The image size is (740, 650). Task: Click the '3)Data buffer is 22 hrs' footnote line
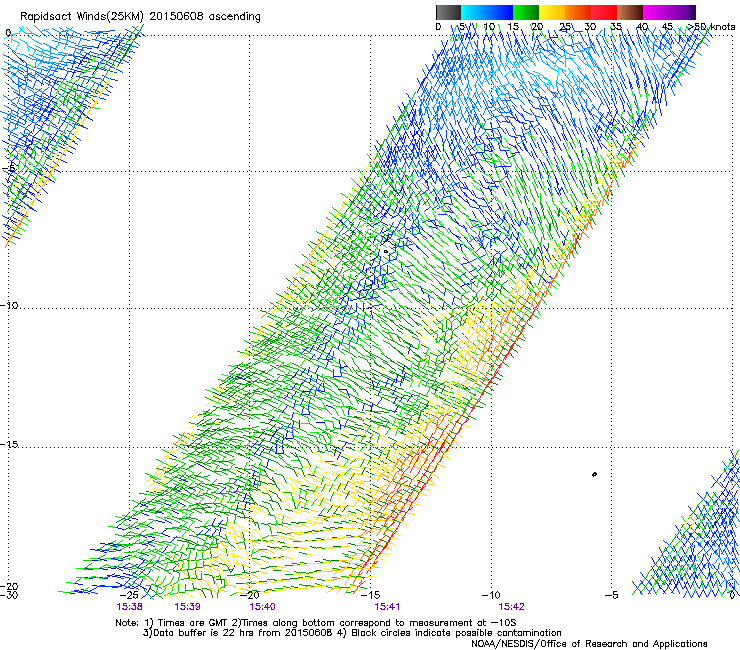point(352,633)
